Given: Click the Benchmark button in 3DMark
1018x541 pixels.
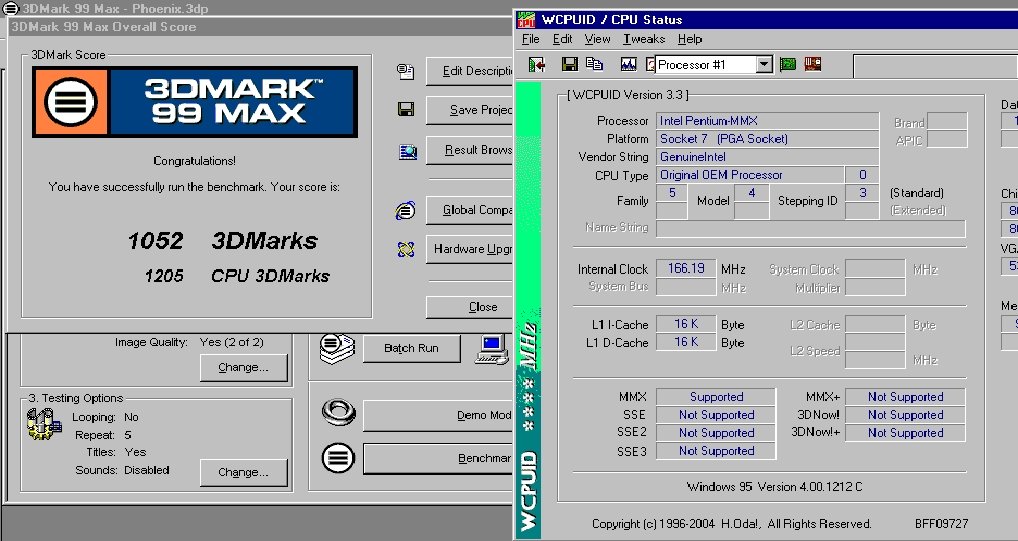Looking at the screenshot, I should pyautogui.click(x=438, y=459).
